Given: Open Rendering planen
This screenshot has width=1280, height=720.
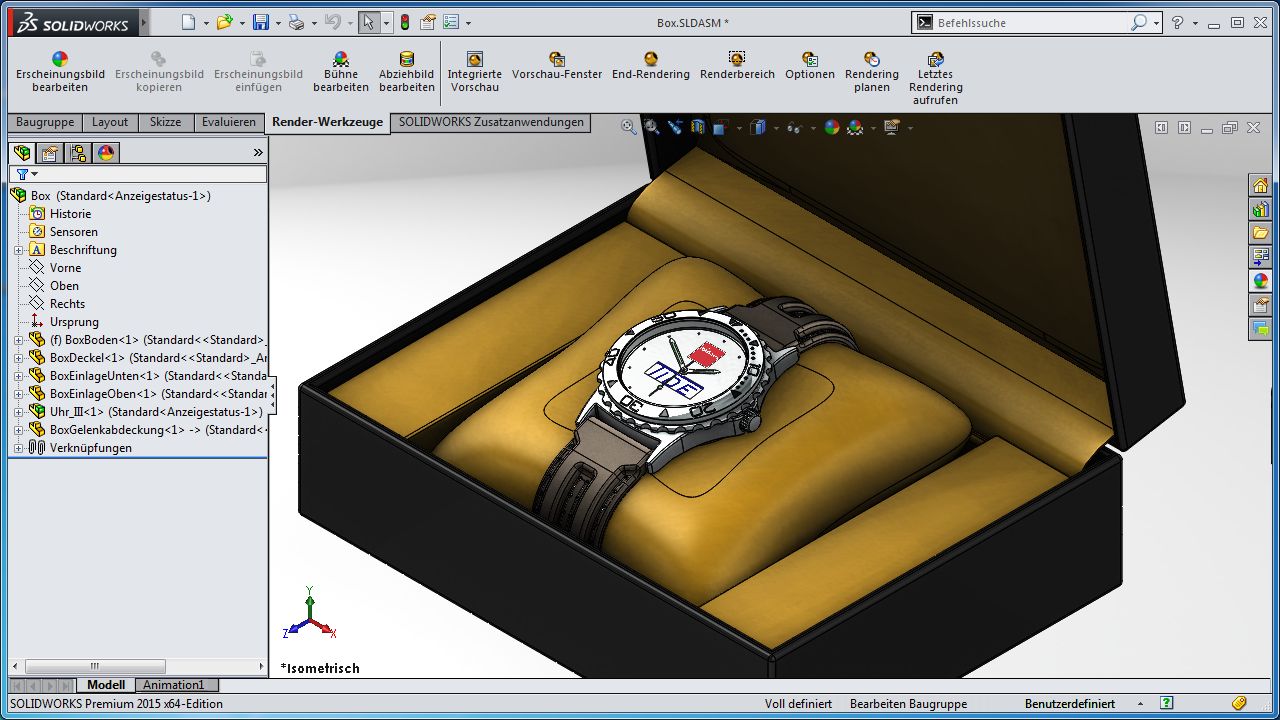Looking at the screenshot, I should click(872, 72).
